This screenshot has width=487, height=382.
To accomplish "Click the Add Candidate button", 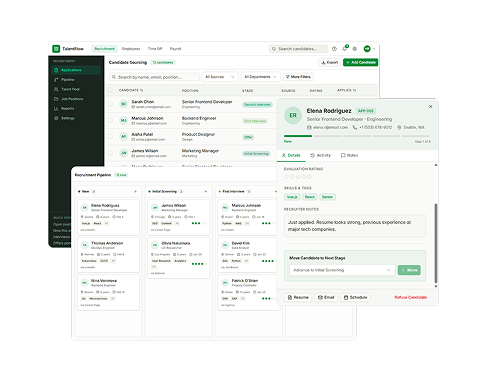I will coord(360,62).
